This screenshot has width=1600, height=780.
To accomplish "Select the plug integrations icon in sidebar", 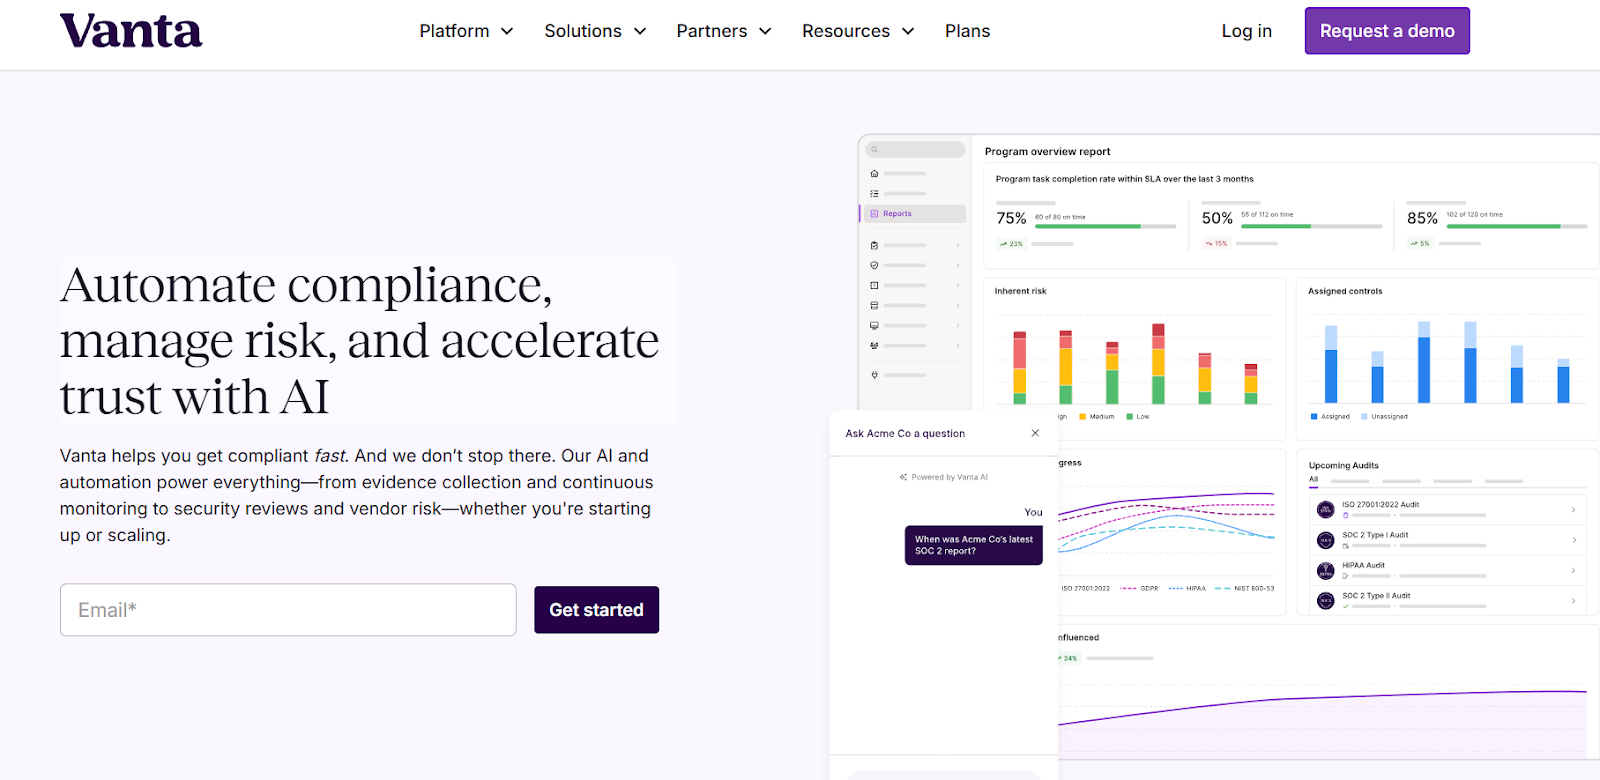I will click(874, 375).
